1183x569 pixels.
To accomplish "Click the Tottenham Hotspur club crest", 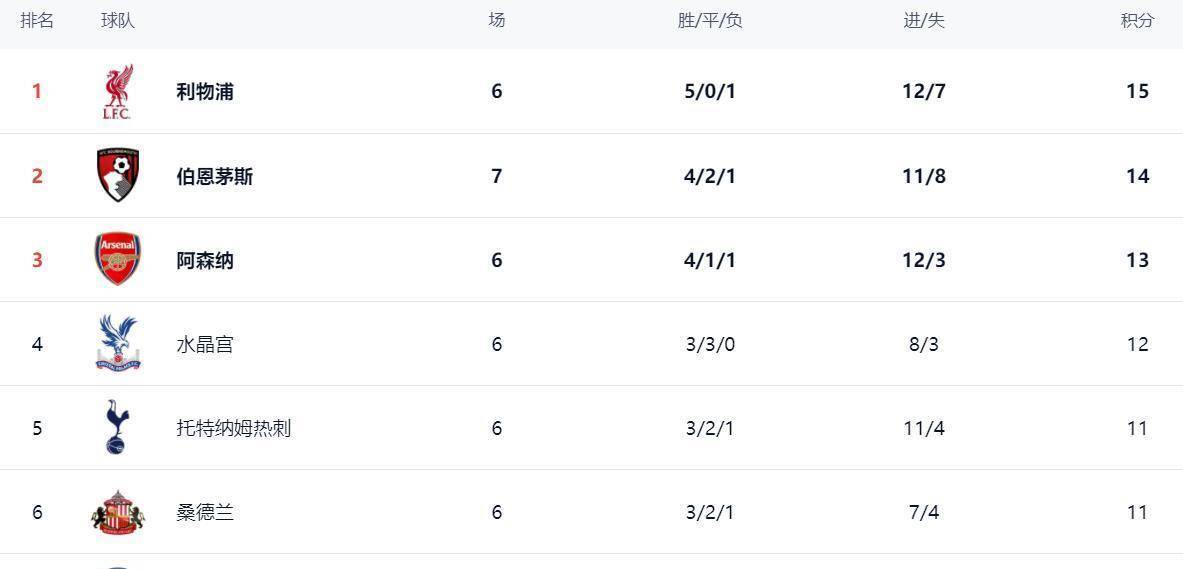I will tap(117, 428).
